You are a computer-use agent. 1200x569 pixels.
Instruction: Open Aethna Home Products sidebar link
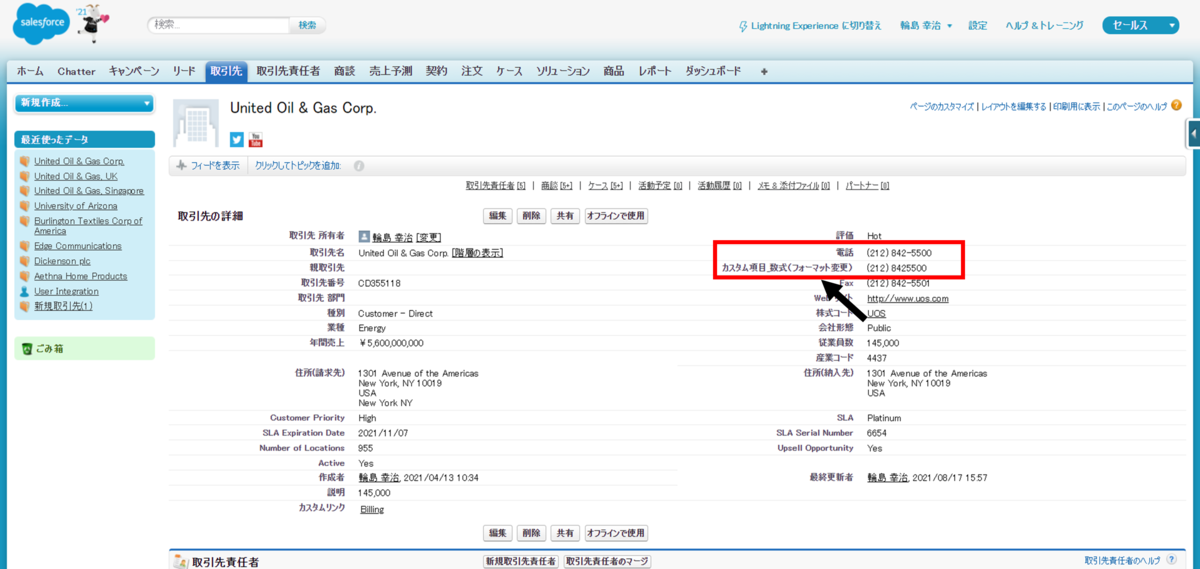(x=81, y=276)
